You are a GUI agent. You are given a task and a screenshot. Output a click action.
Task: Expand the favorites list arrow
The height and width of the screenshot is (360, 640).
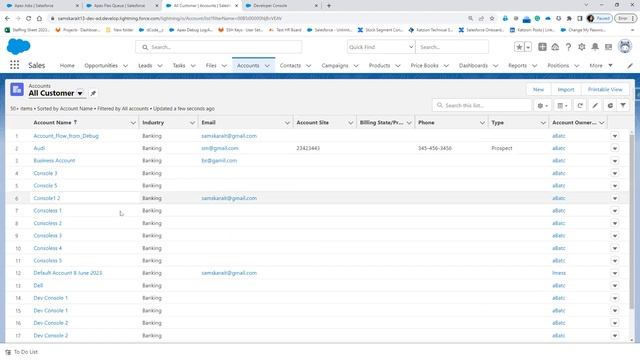coord(528,47)
